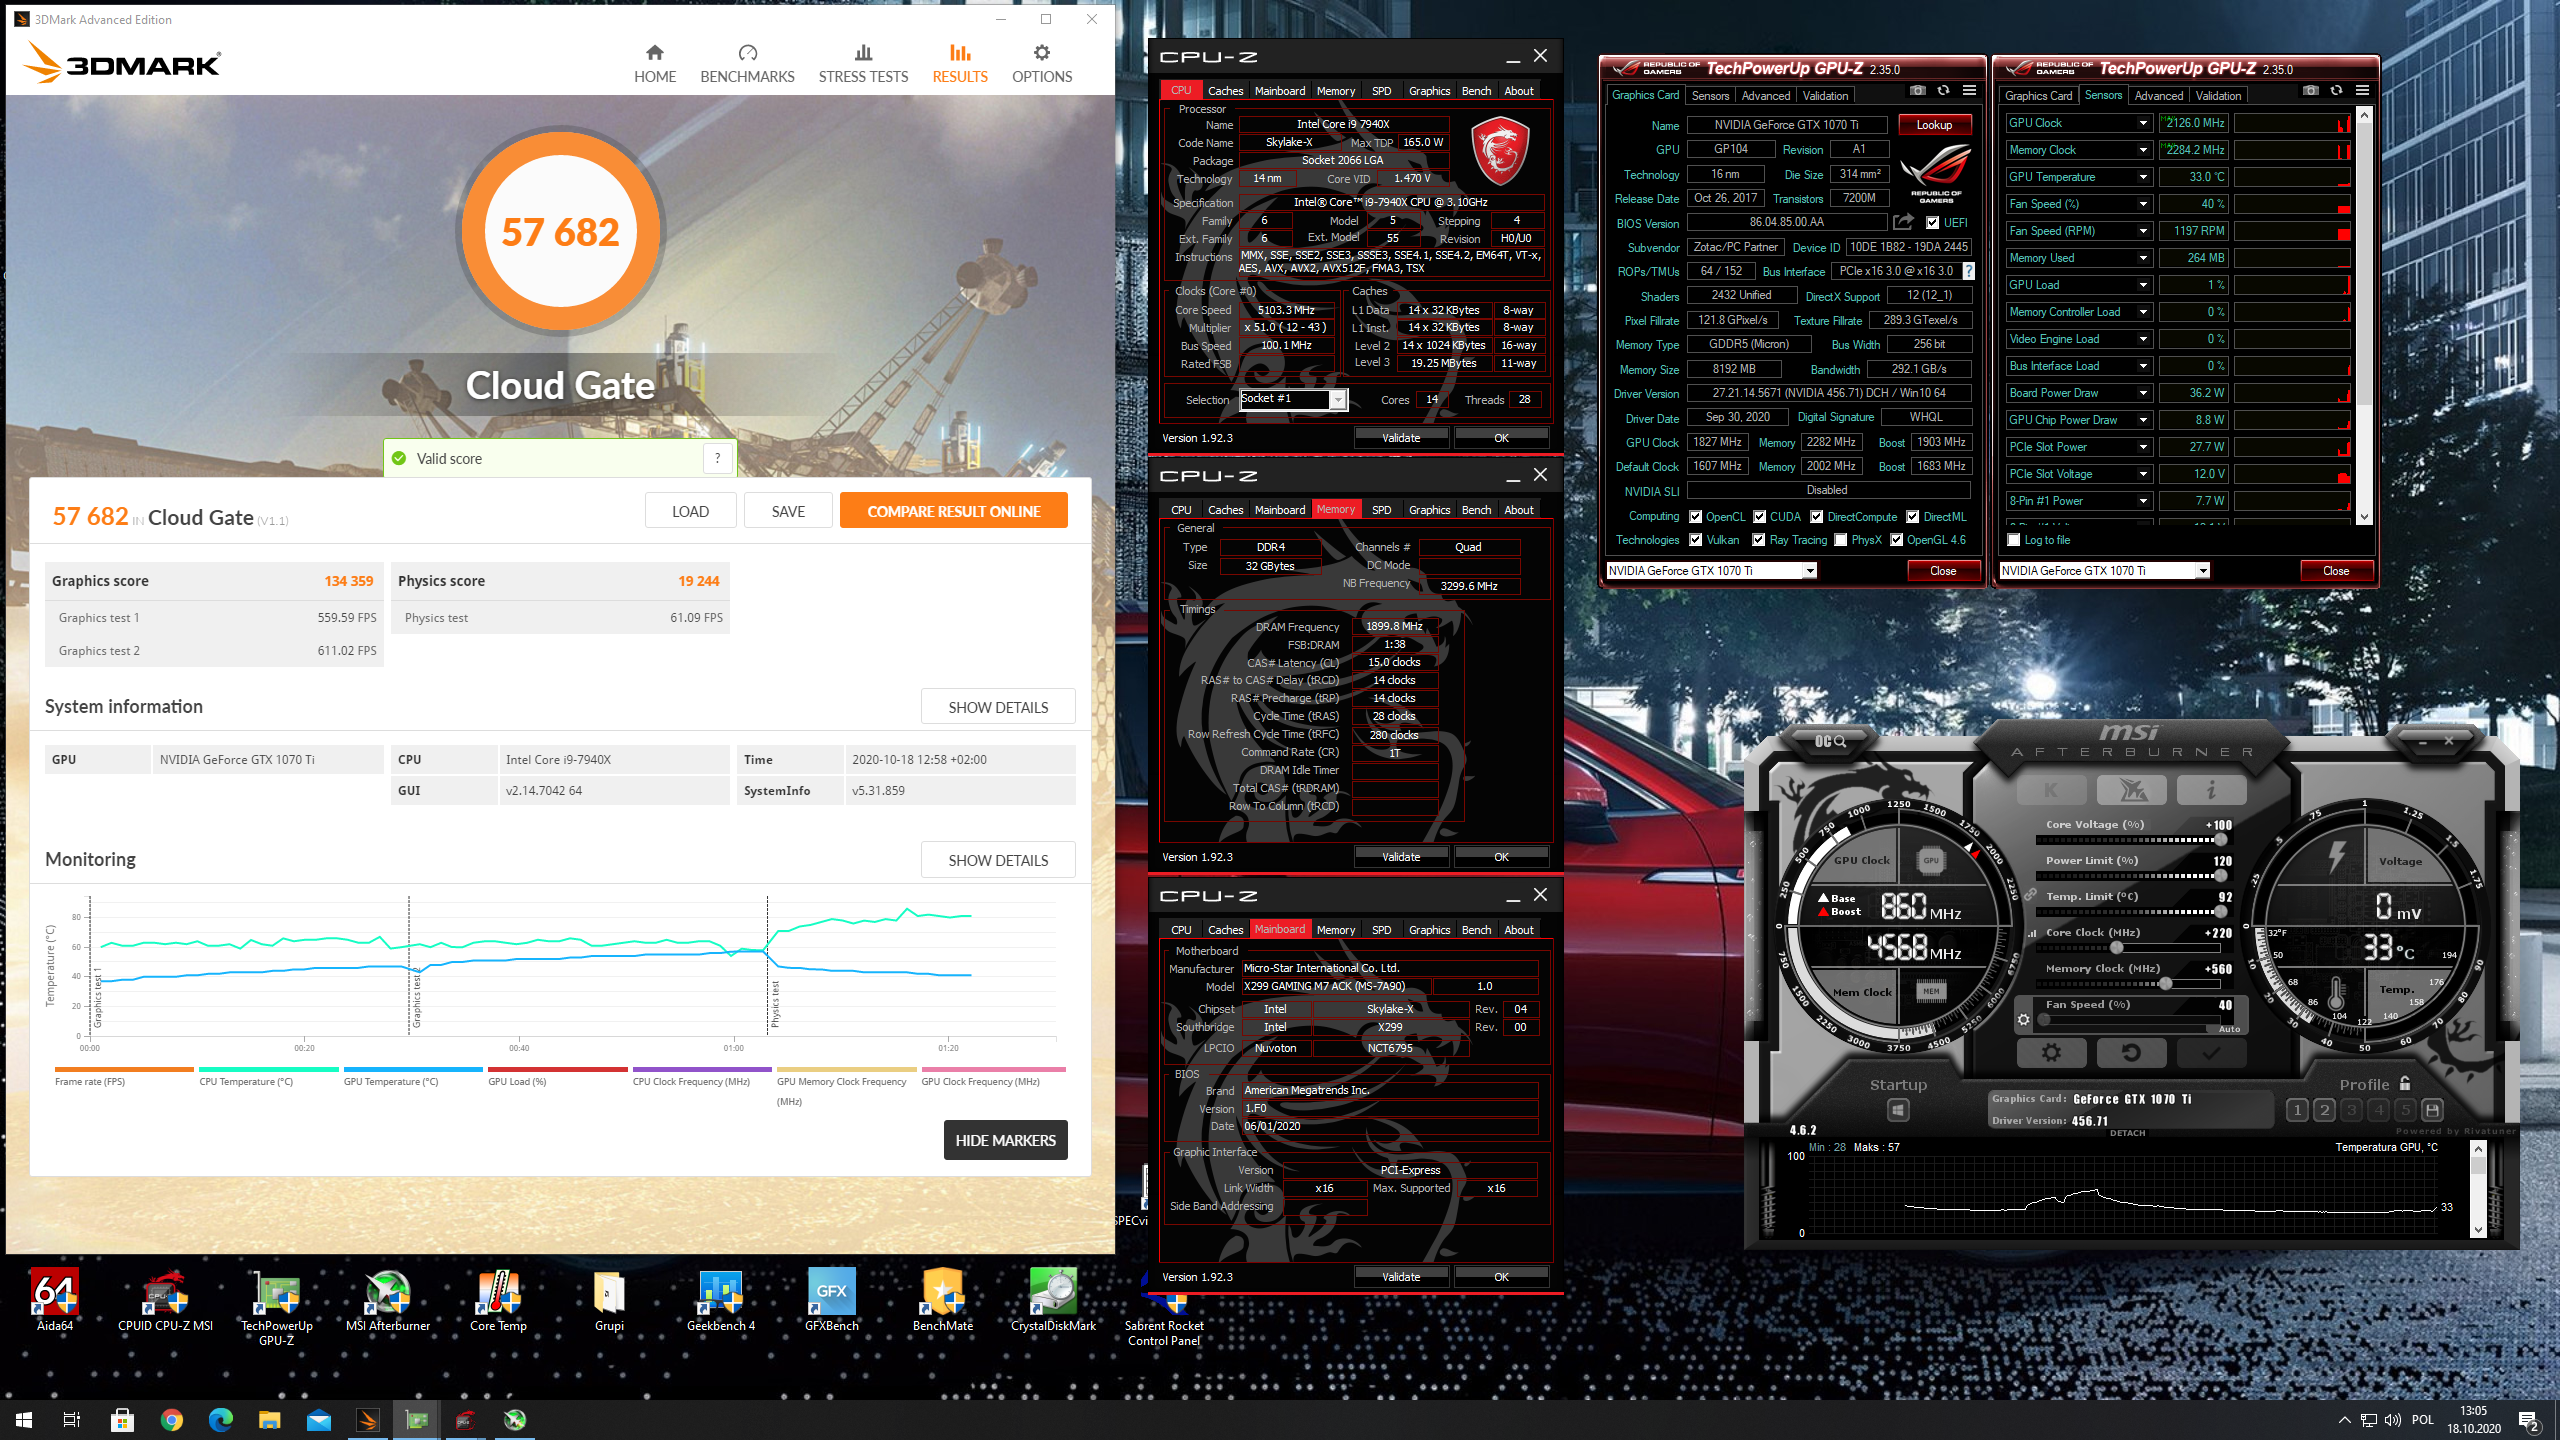Open notification center in system tray
This screenshot has height=1440, width=2560.
2529,1420
